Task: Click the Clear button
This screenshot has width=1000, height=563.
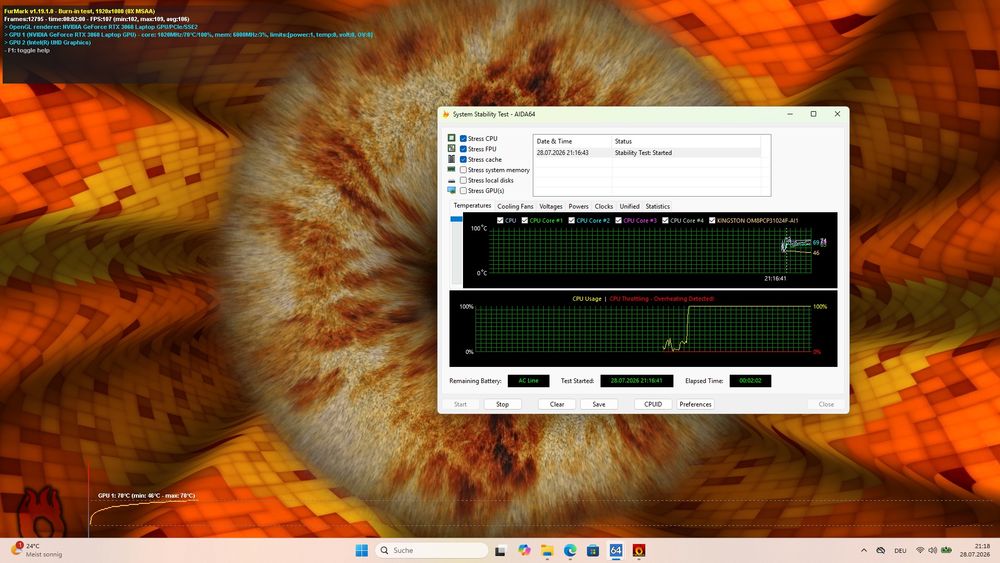Action: tap(557, 404)
